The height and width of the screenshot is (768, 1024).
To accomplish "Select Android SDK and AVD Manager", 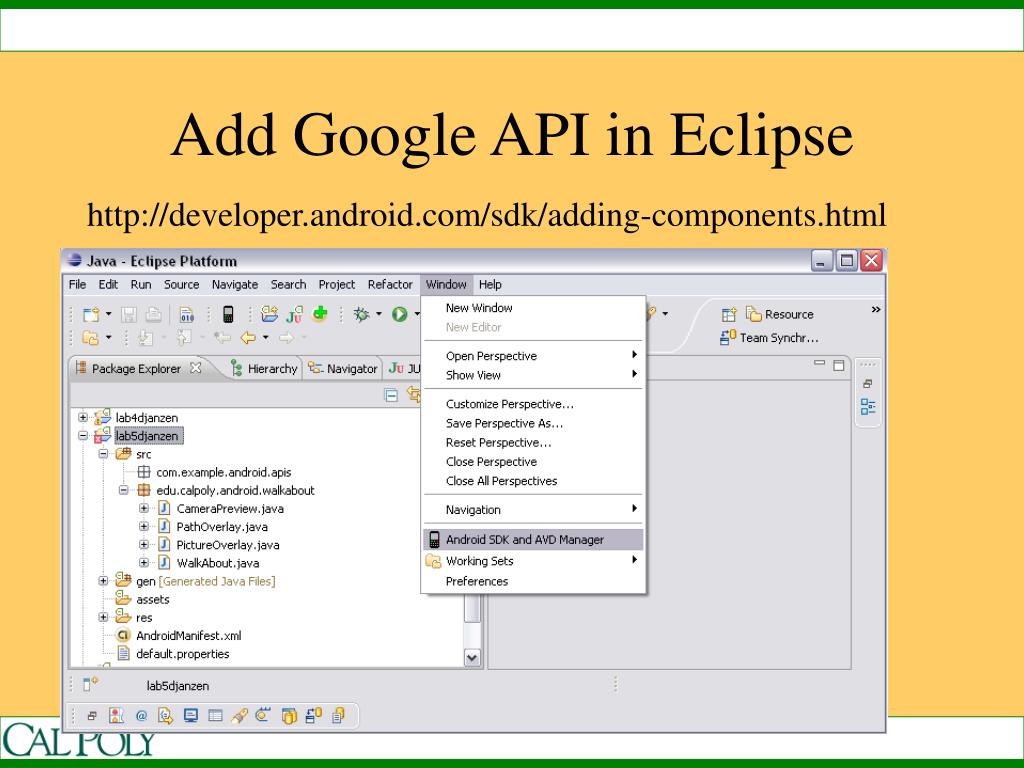I will pos(524,540).
